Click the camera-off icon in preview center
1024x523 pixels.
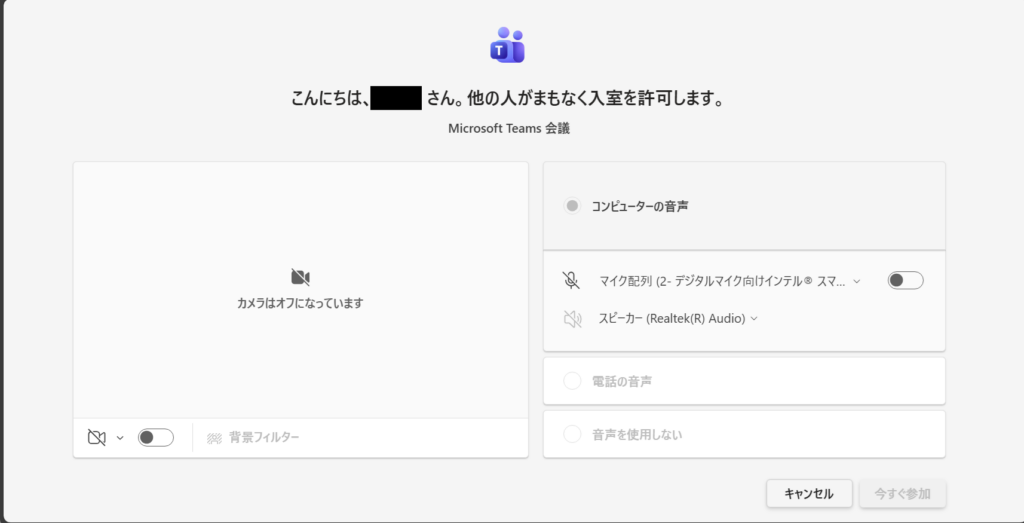point(300,277)
